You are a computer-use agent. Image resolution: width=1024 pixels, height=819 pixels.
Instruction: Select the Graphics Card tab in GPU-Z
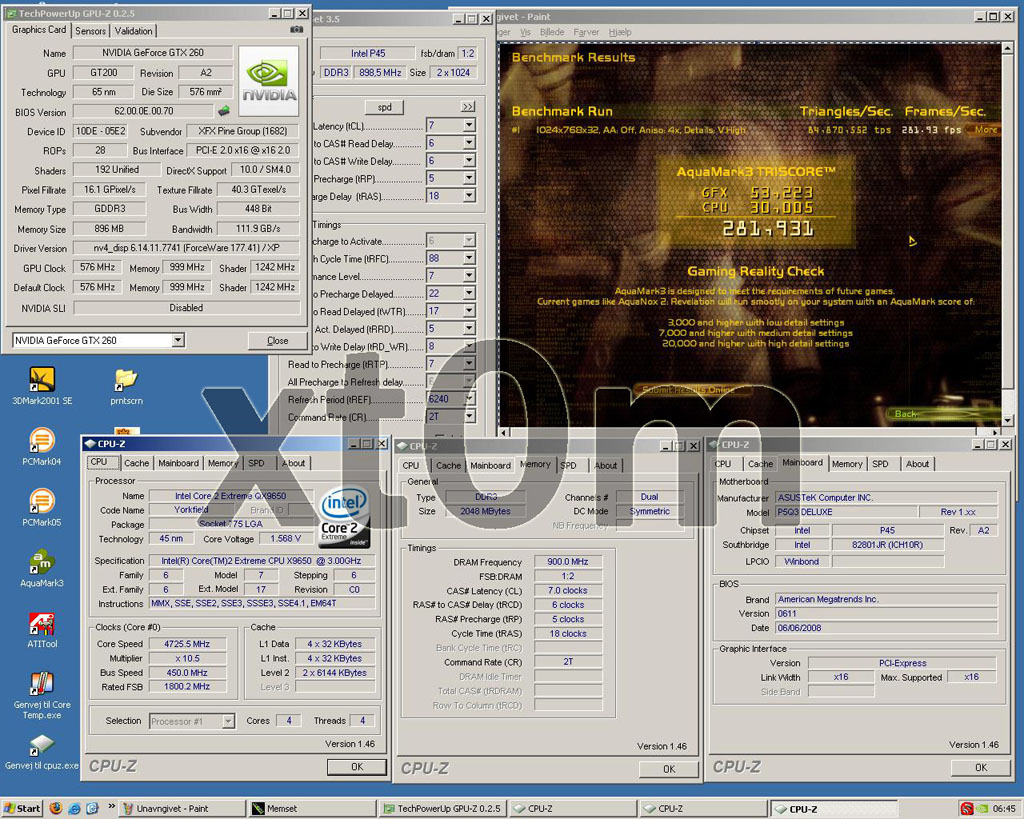39,29
